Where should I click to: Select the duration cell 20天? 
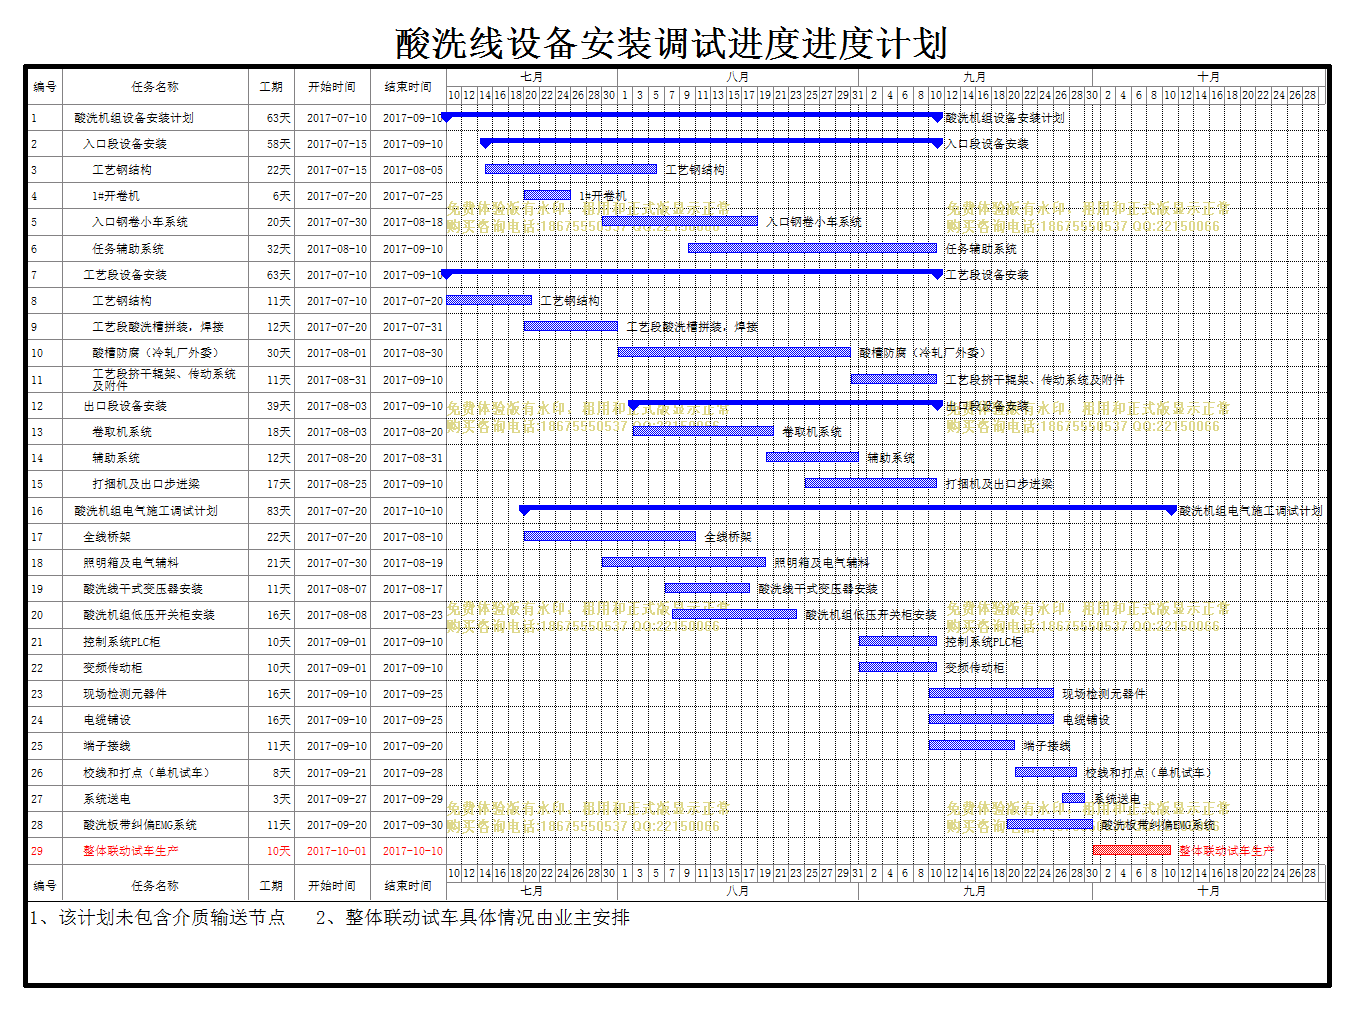pyautogui.click(x=279, y=222)
